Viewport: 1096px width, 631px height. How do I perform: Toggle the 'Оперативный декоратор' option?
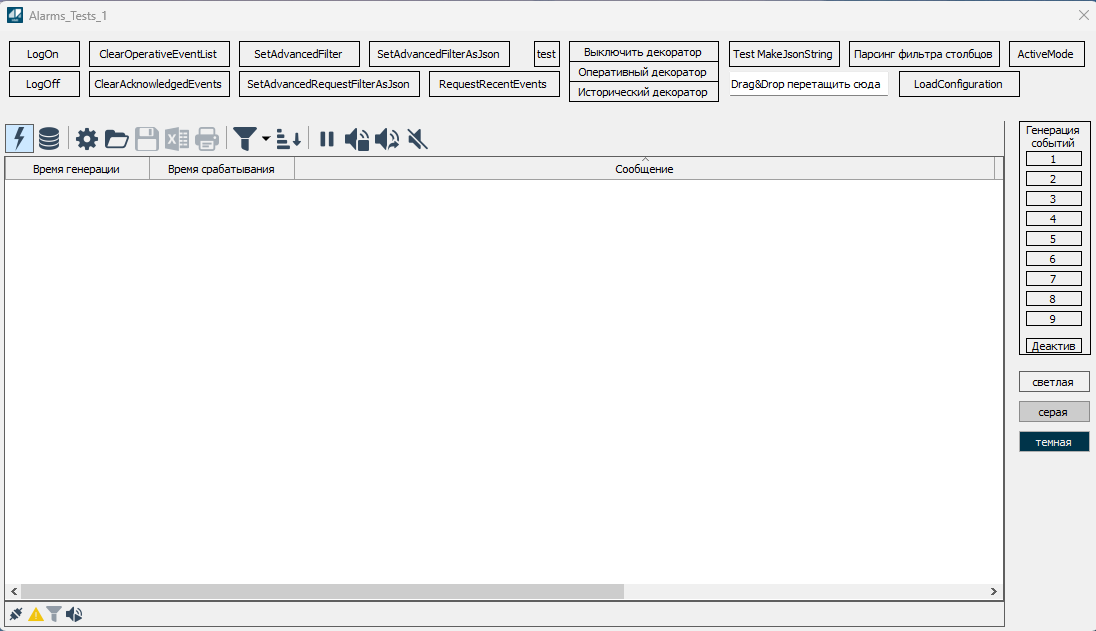tap(642, 72)
